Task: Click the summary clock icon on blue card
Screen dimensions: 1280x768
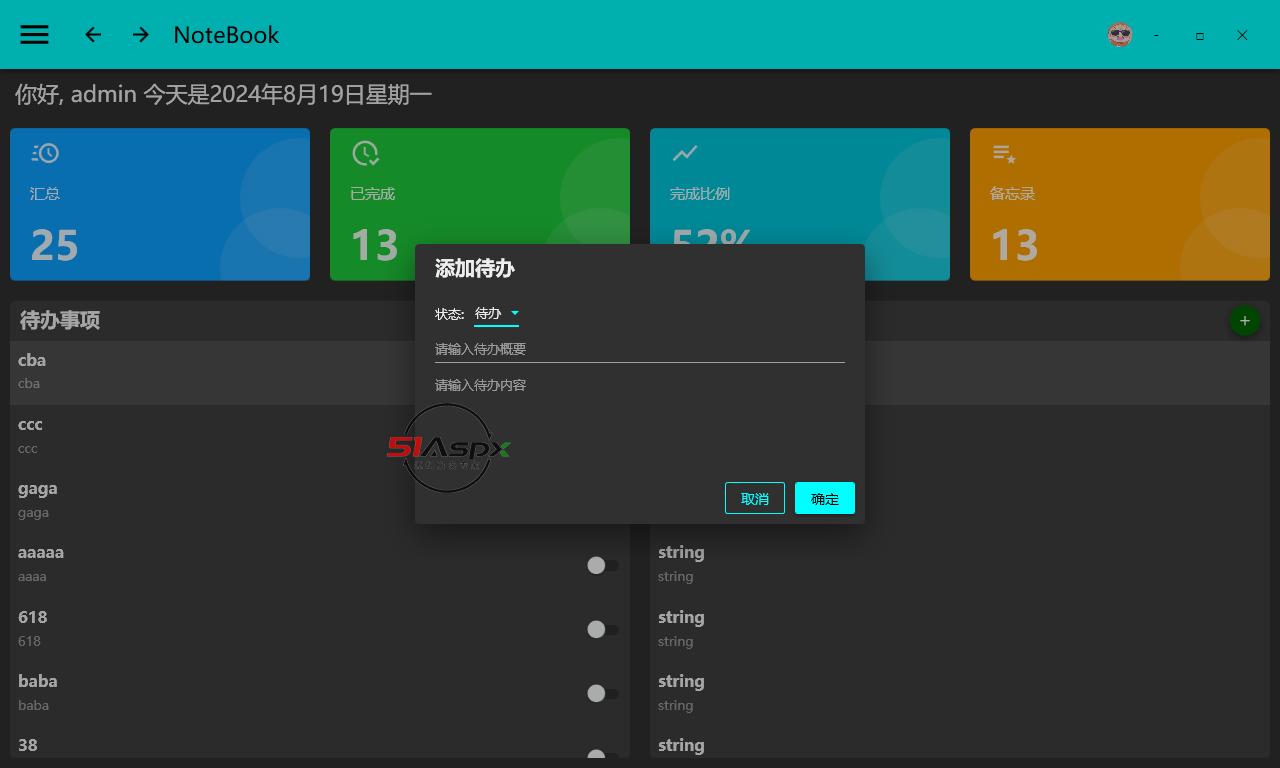Action: (x=45, y=153)
